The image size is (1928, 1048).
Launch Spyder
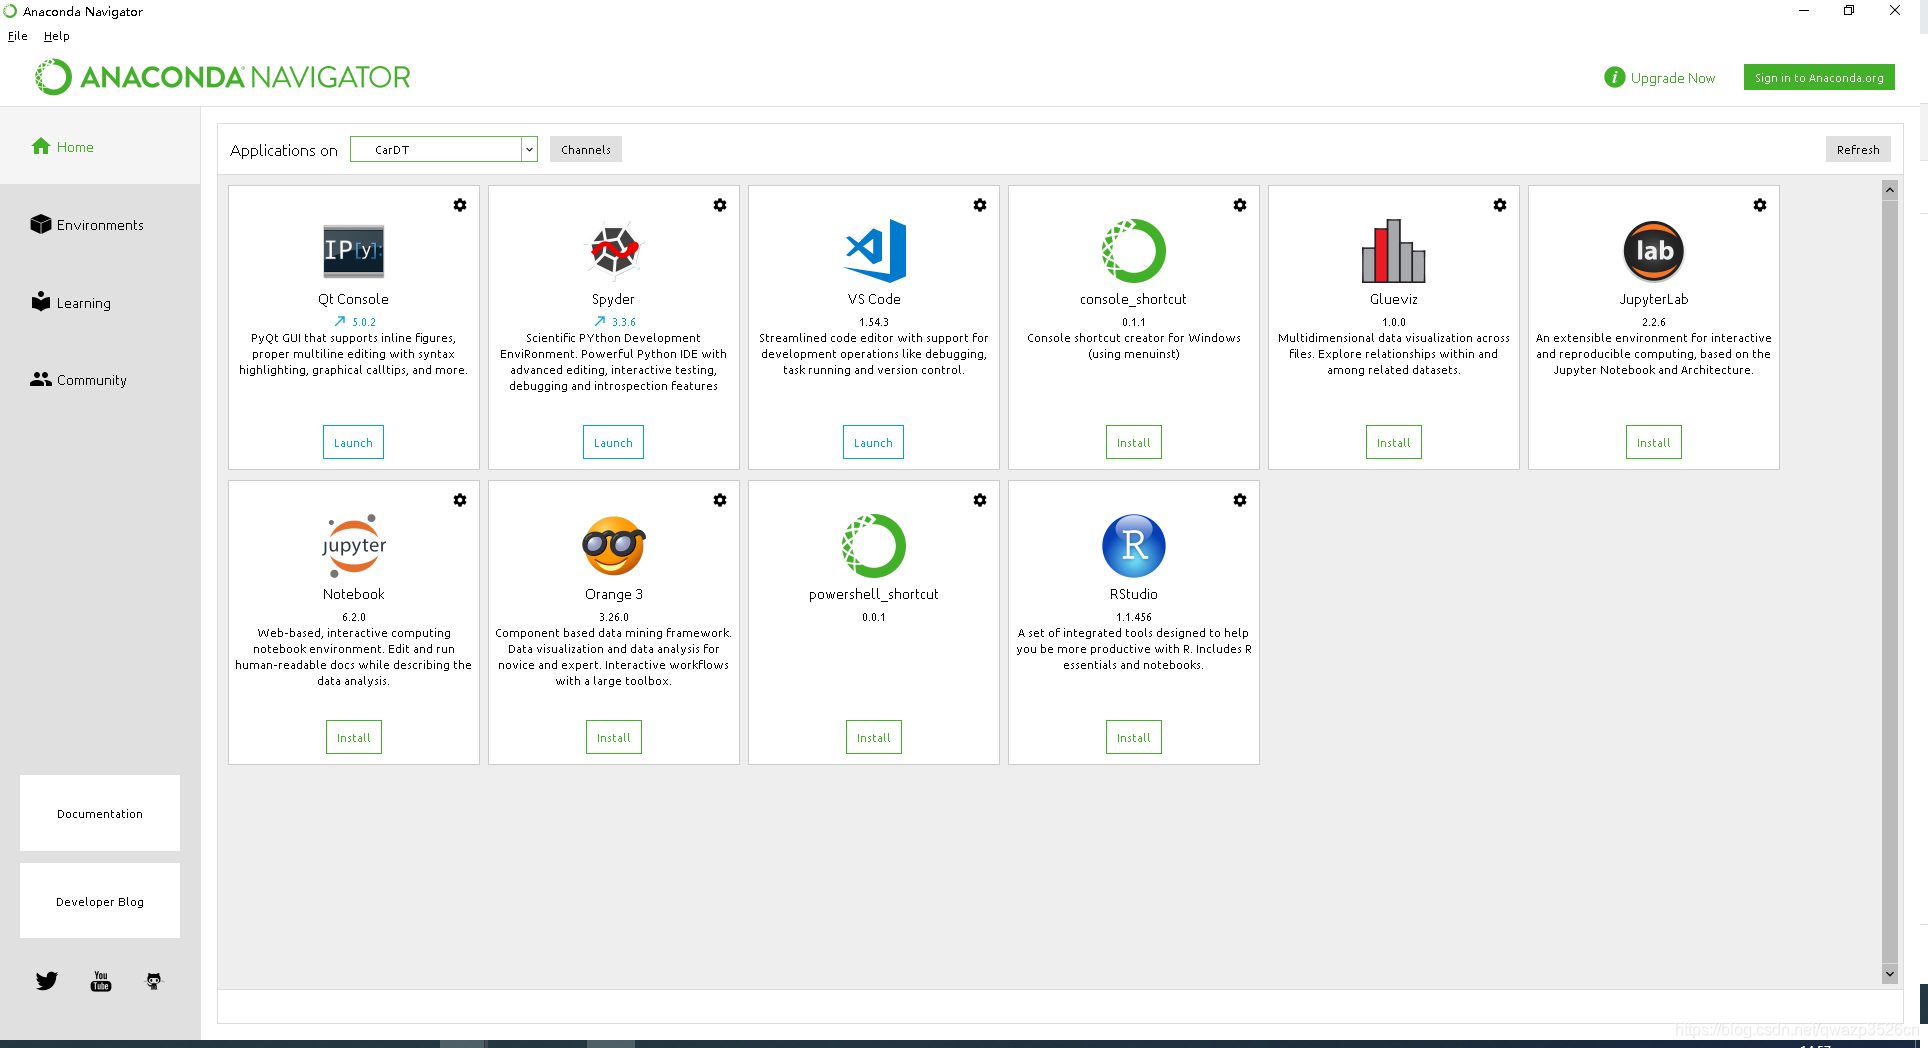613,442
